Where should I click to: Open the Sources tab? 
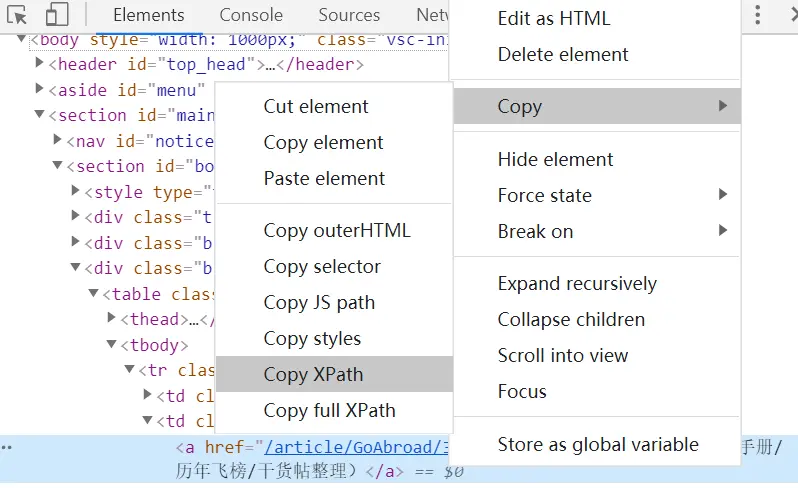[349, 15]
